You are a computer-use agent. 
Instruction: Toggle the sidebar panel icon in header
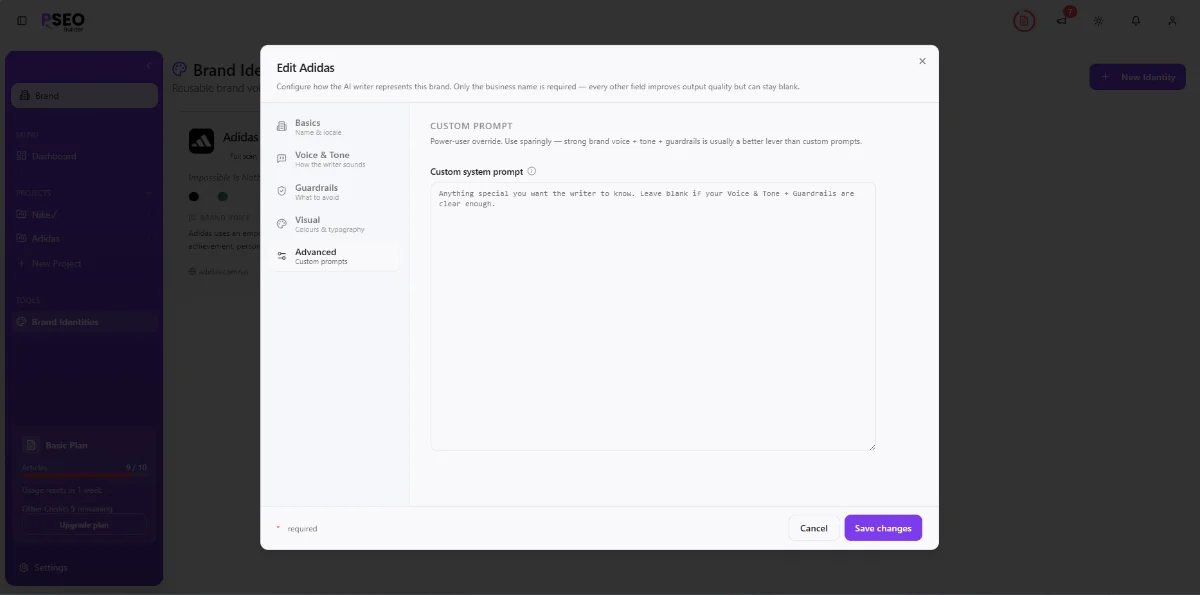pos(22,20)
